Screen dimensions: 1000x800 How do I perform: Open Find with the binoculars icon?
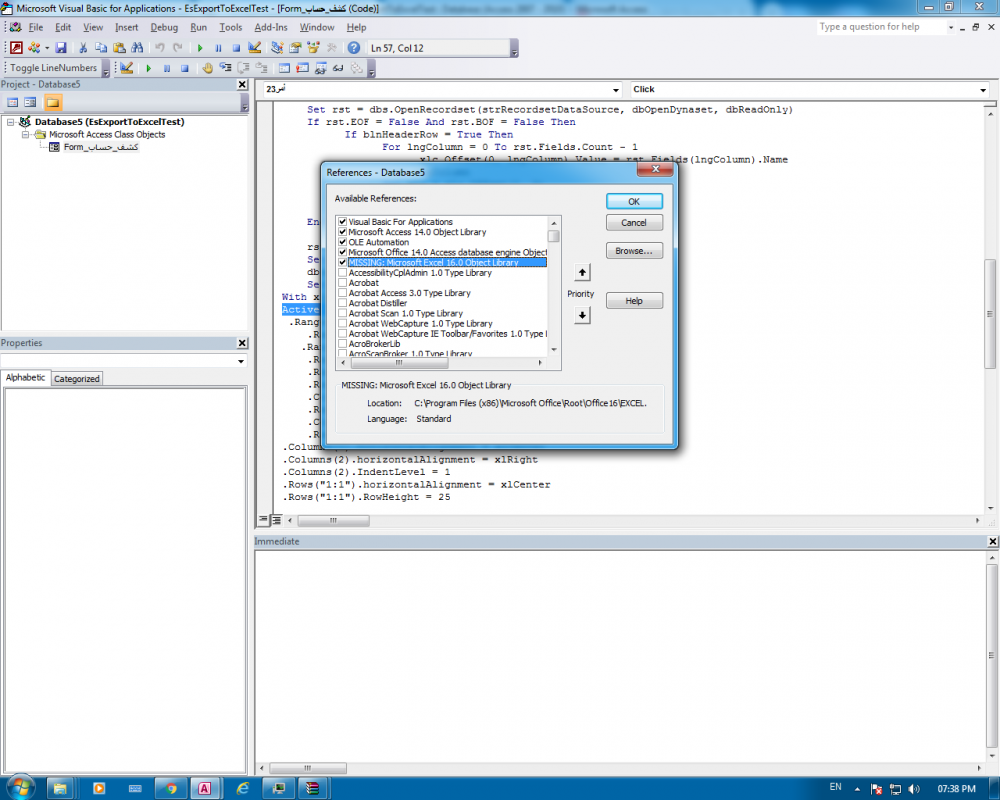pyautogui.click(x=137, y=48)
